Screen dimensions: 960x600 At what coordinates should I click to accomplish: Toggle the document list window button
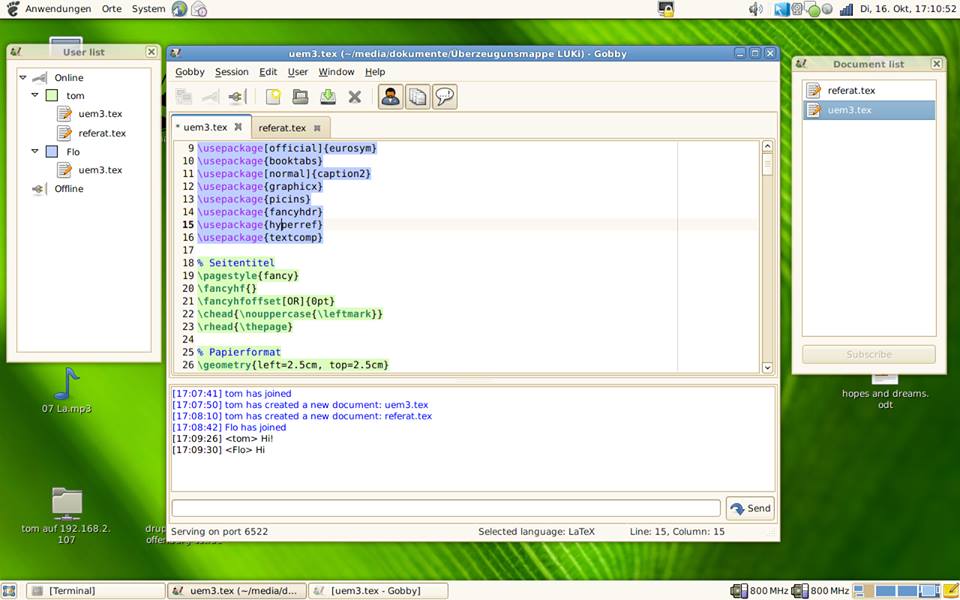tap(418, 97)
